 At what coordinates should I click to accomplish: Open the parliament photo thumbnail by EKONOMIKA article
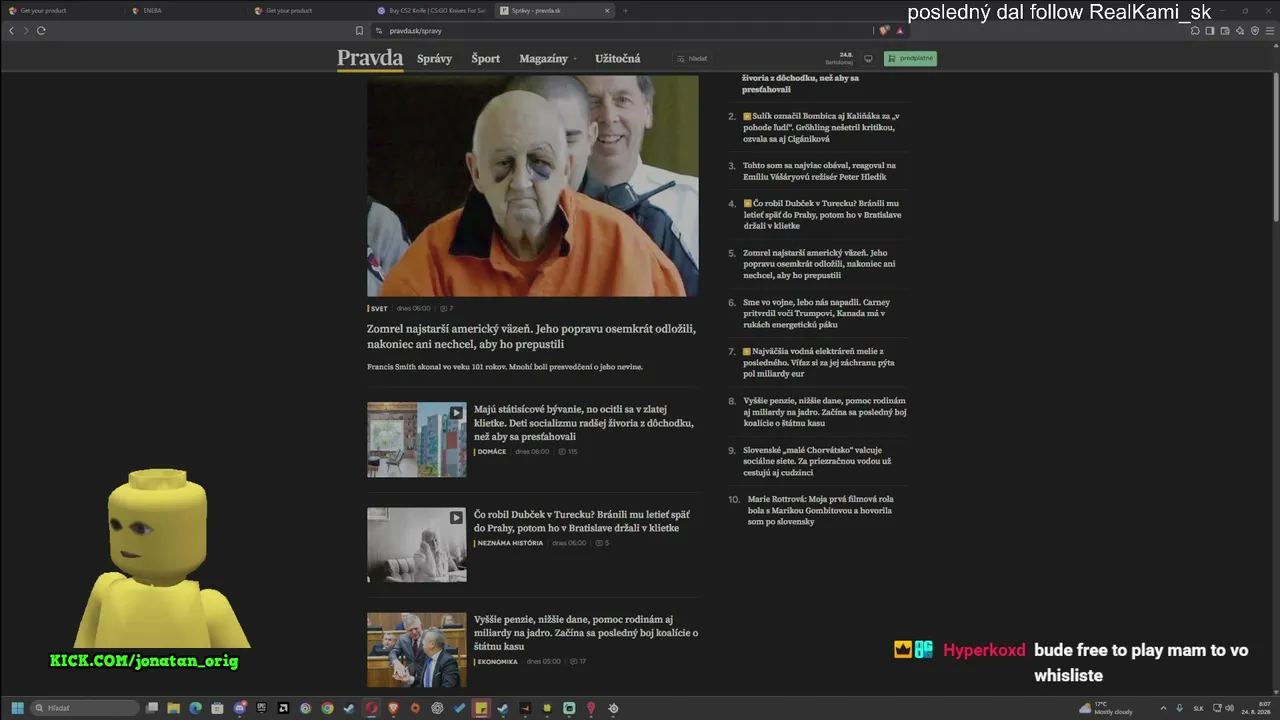[417, 650]
